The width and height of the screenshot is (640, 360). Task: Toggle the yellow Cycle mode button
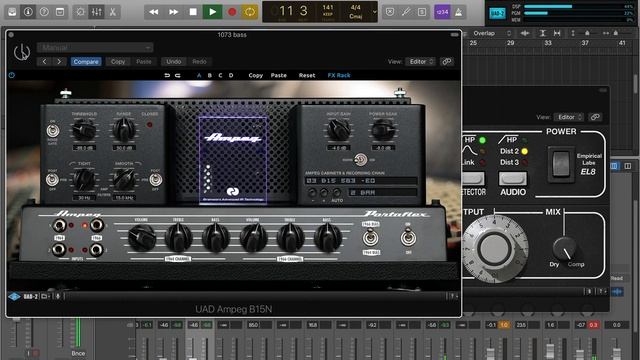pyautogui.click(x=249, y=12)
